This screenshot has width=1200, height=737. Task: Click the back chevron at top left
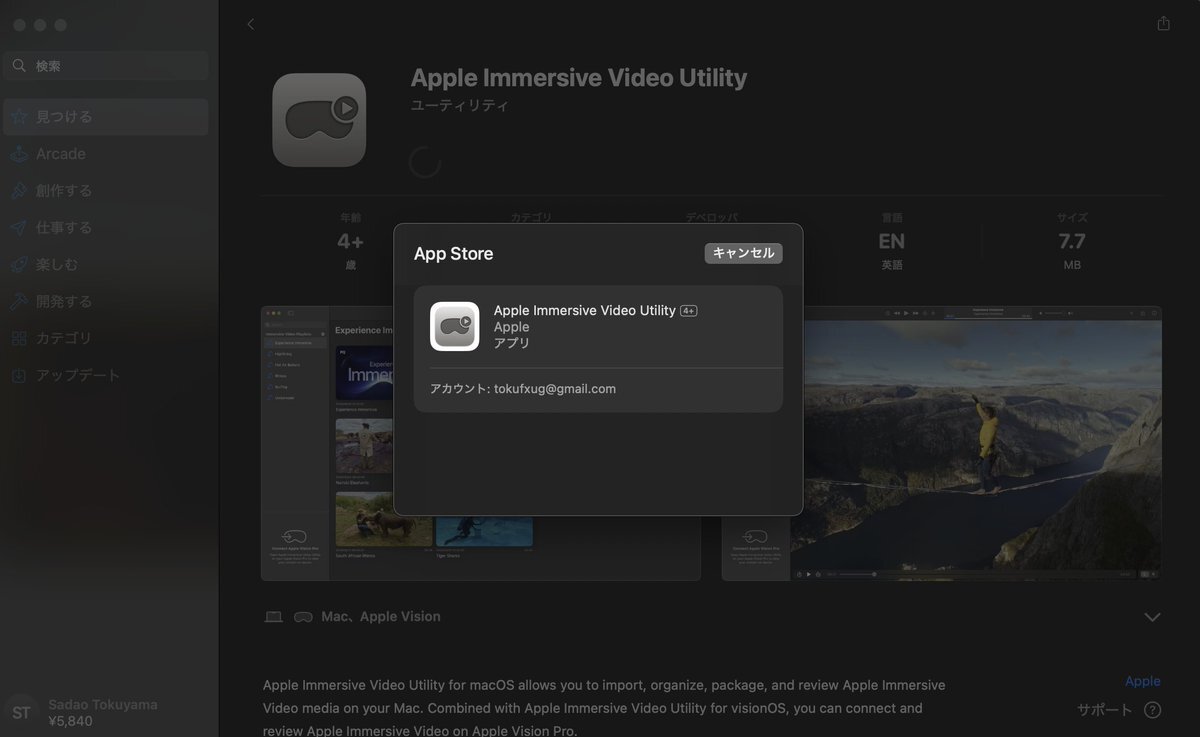250,24
